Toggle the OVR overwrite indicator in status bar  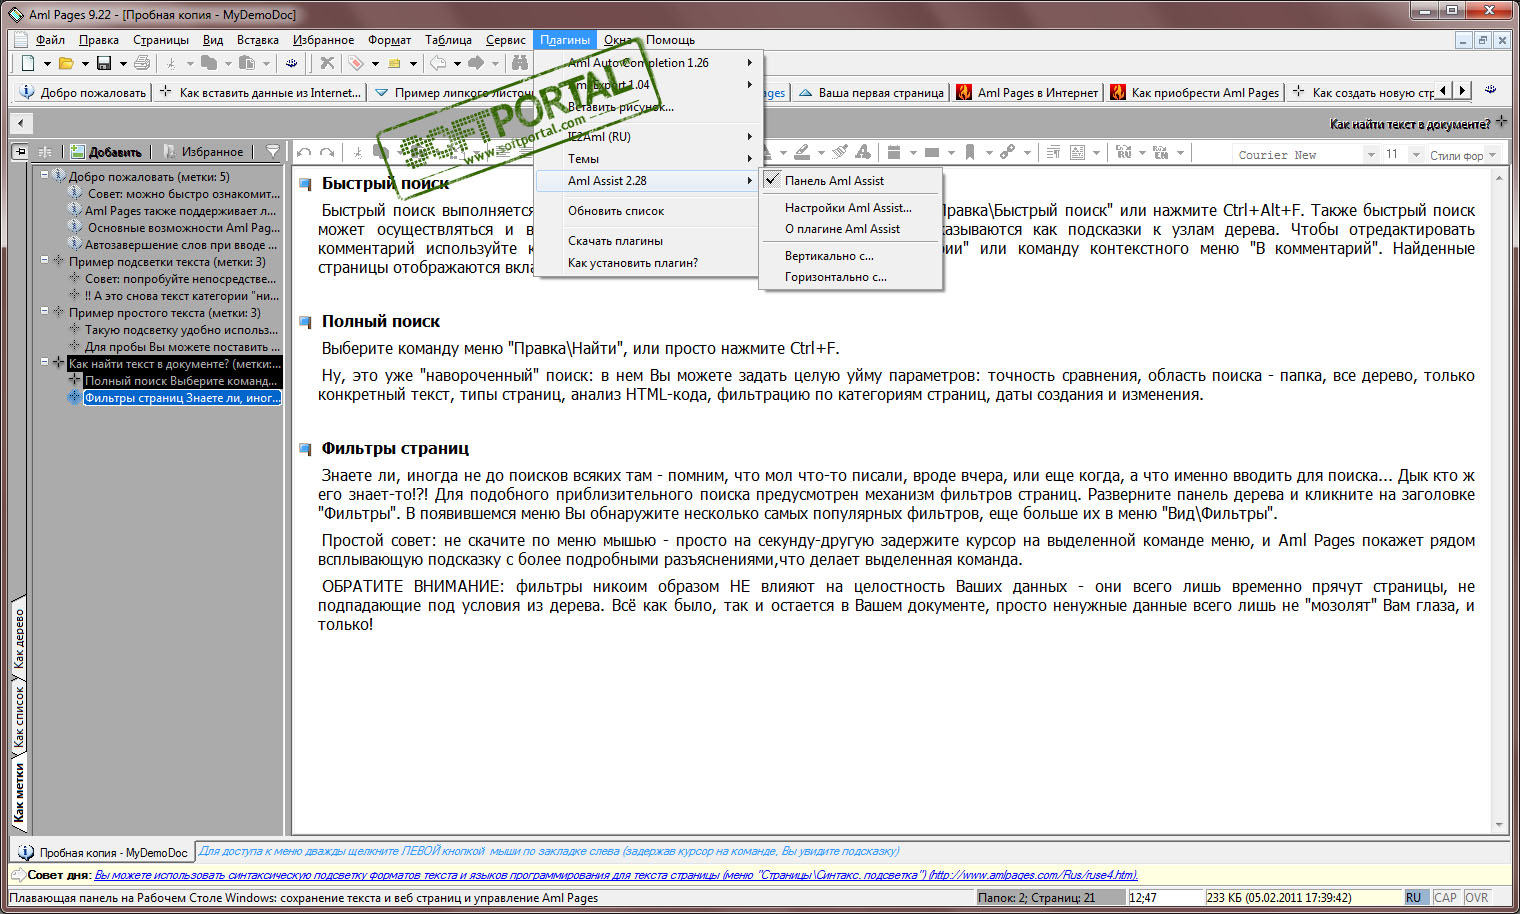[1477, 898]
